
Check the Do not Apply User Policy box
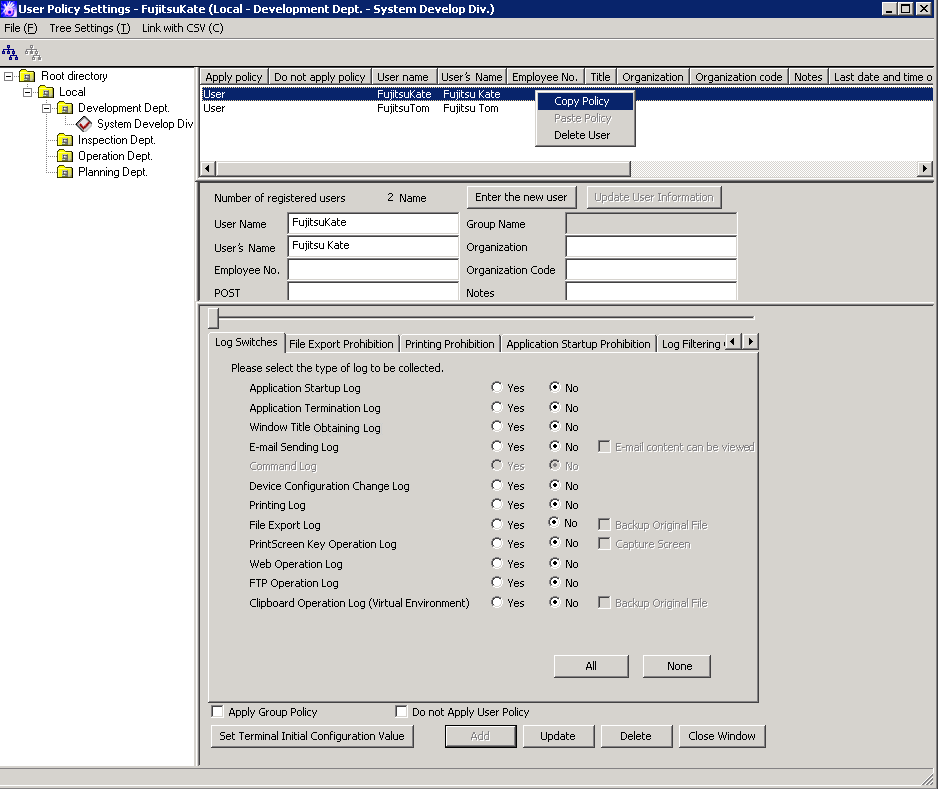click(x=402, y=712)
